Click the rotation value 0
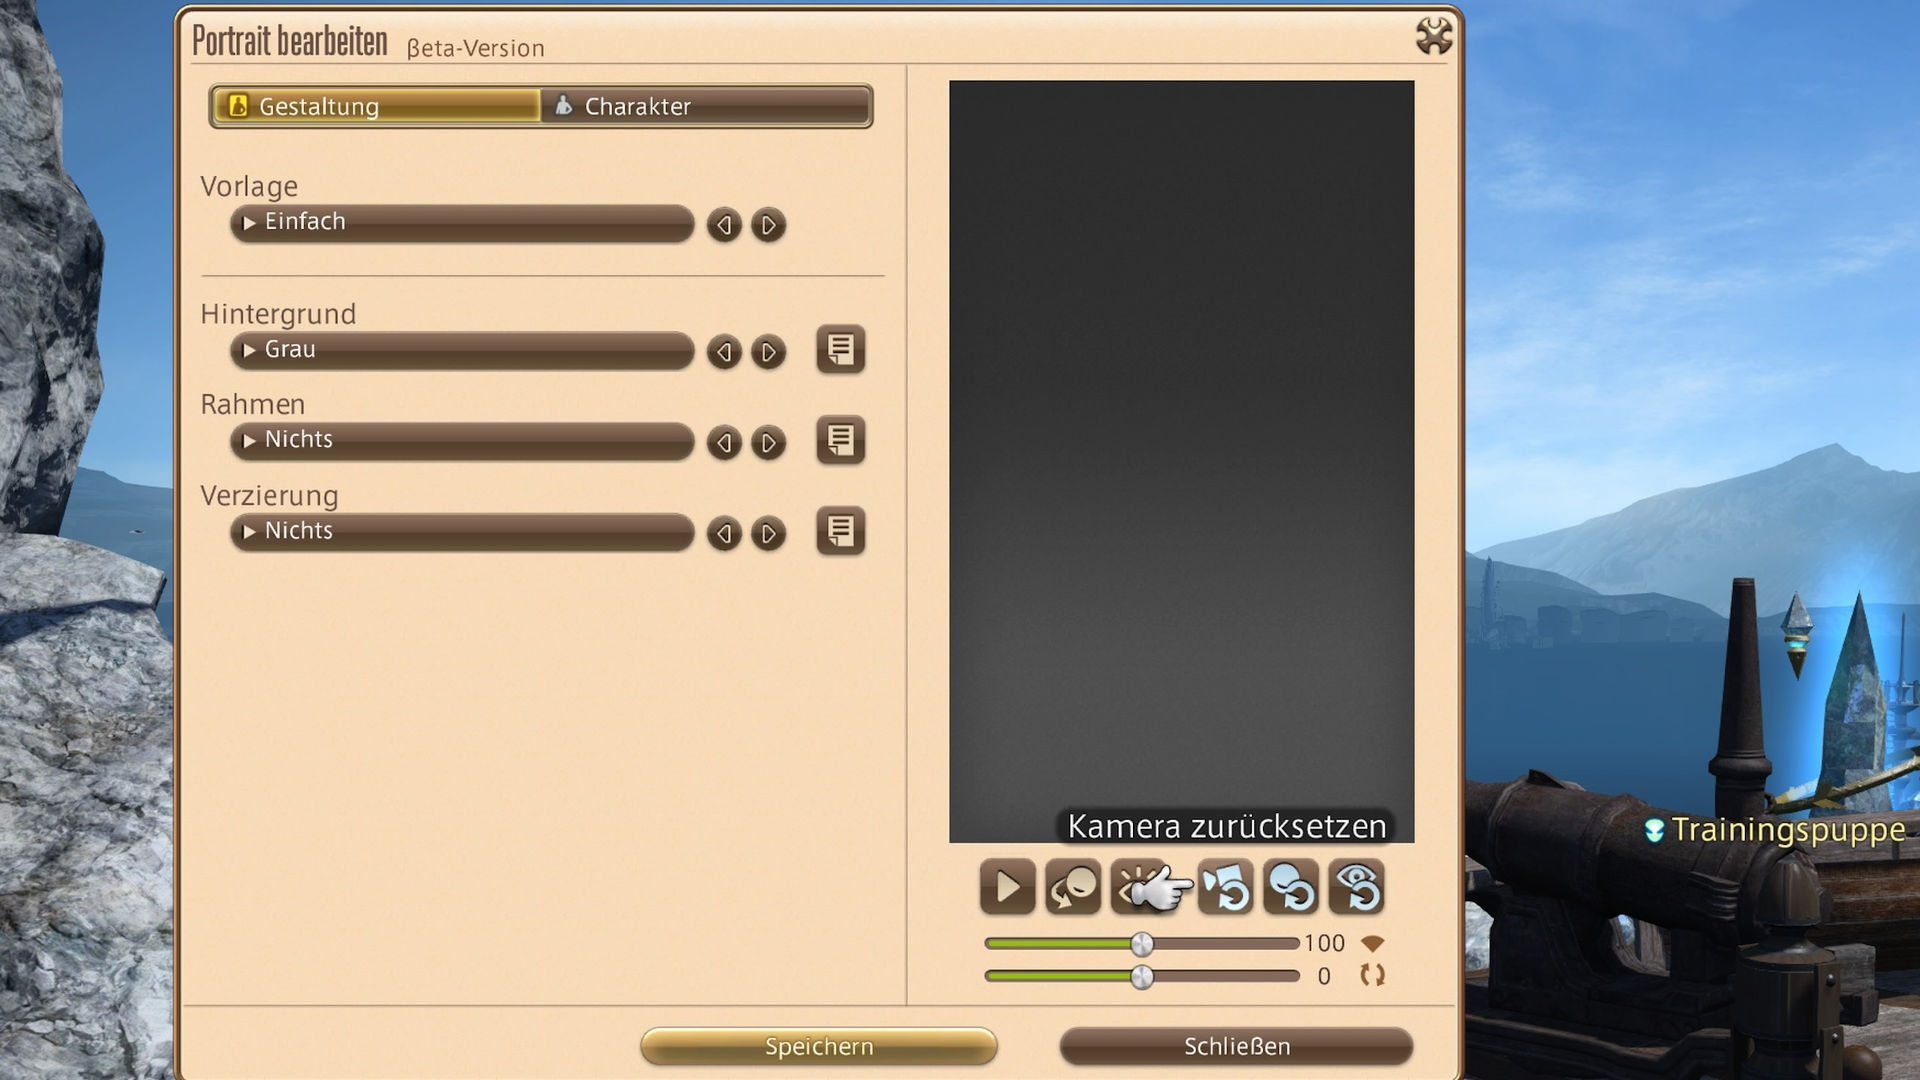Screen dimensions: 1920x1080 (1324, 976)
